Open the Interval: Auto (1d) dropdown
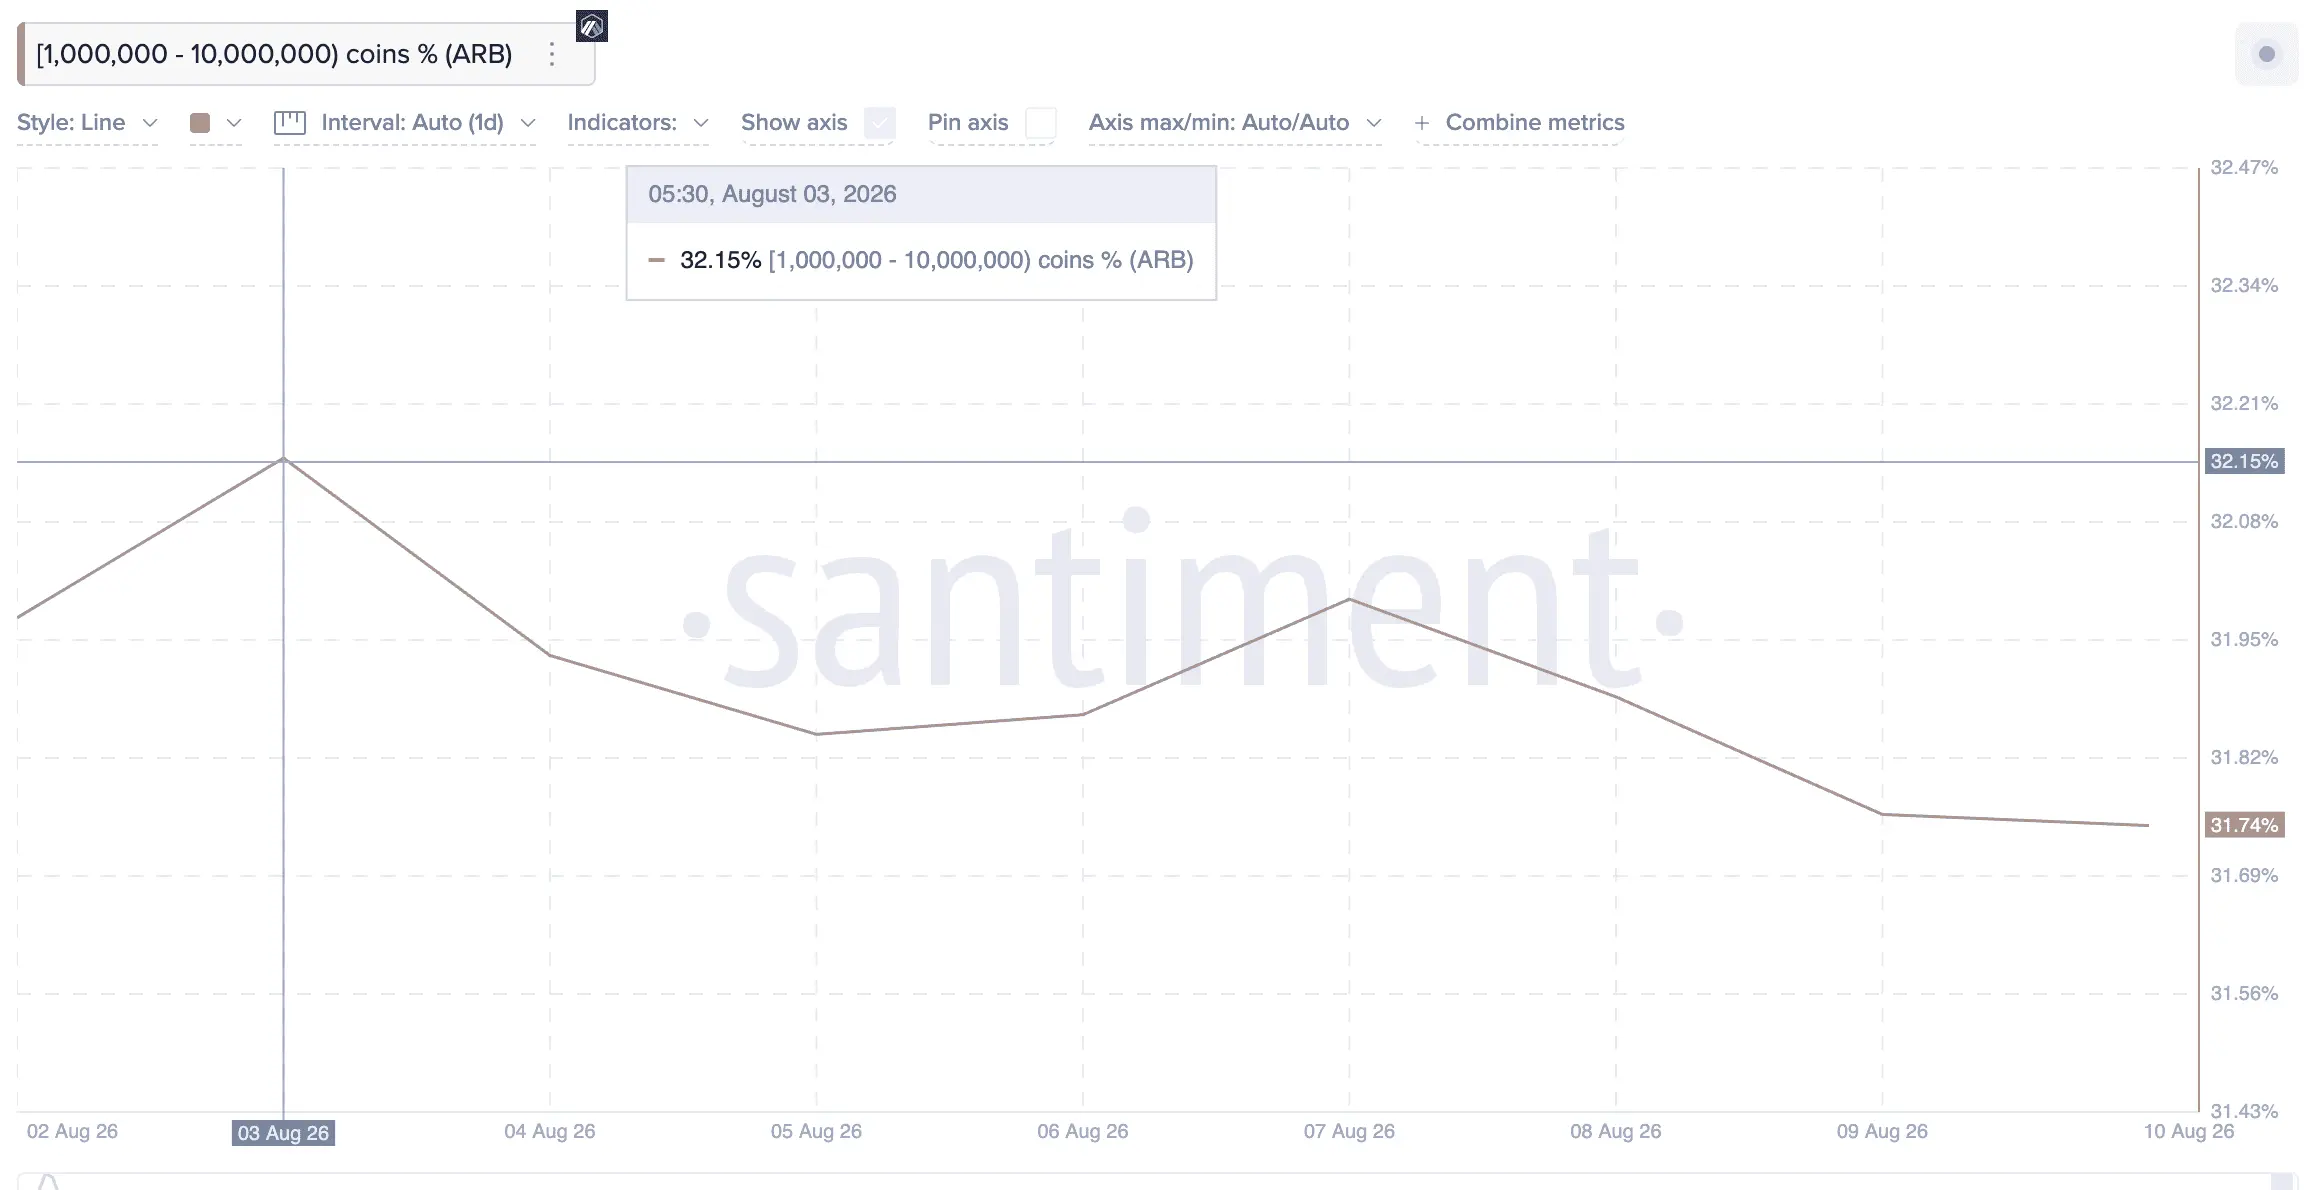The width and height of the screenshot is (2318, 1190). pyautogui.click(x=428, y=123)
